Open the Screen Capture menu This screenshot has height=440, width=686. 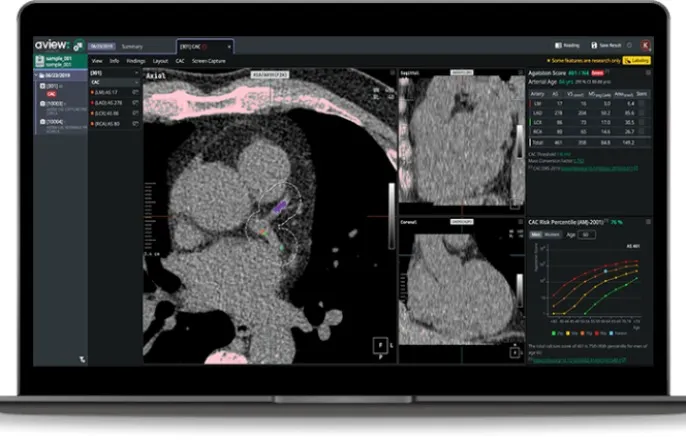[209, 61]
